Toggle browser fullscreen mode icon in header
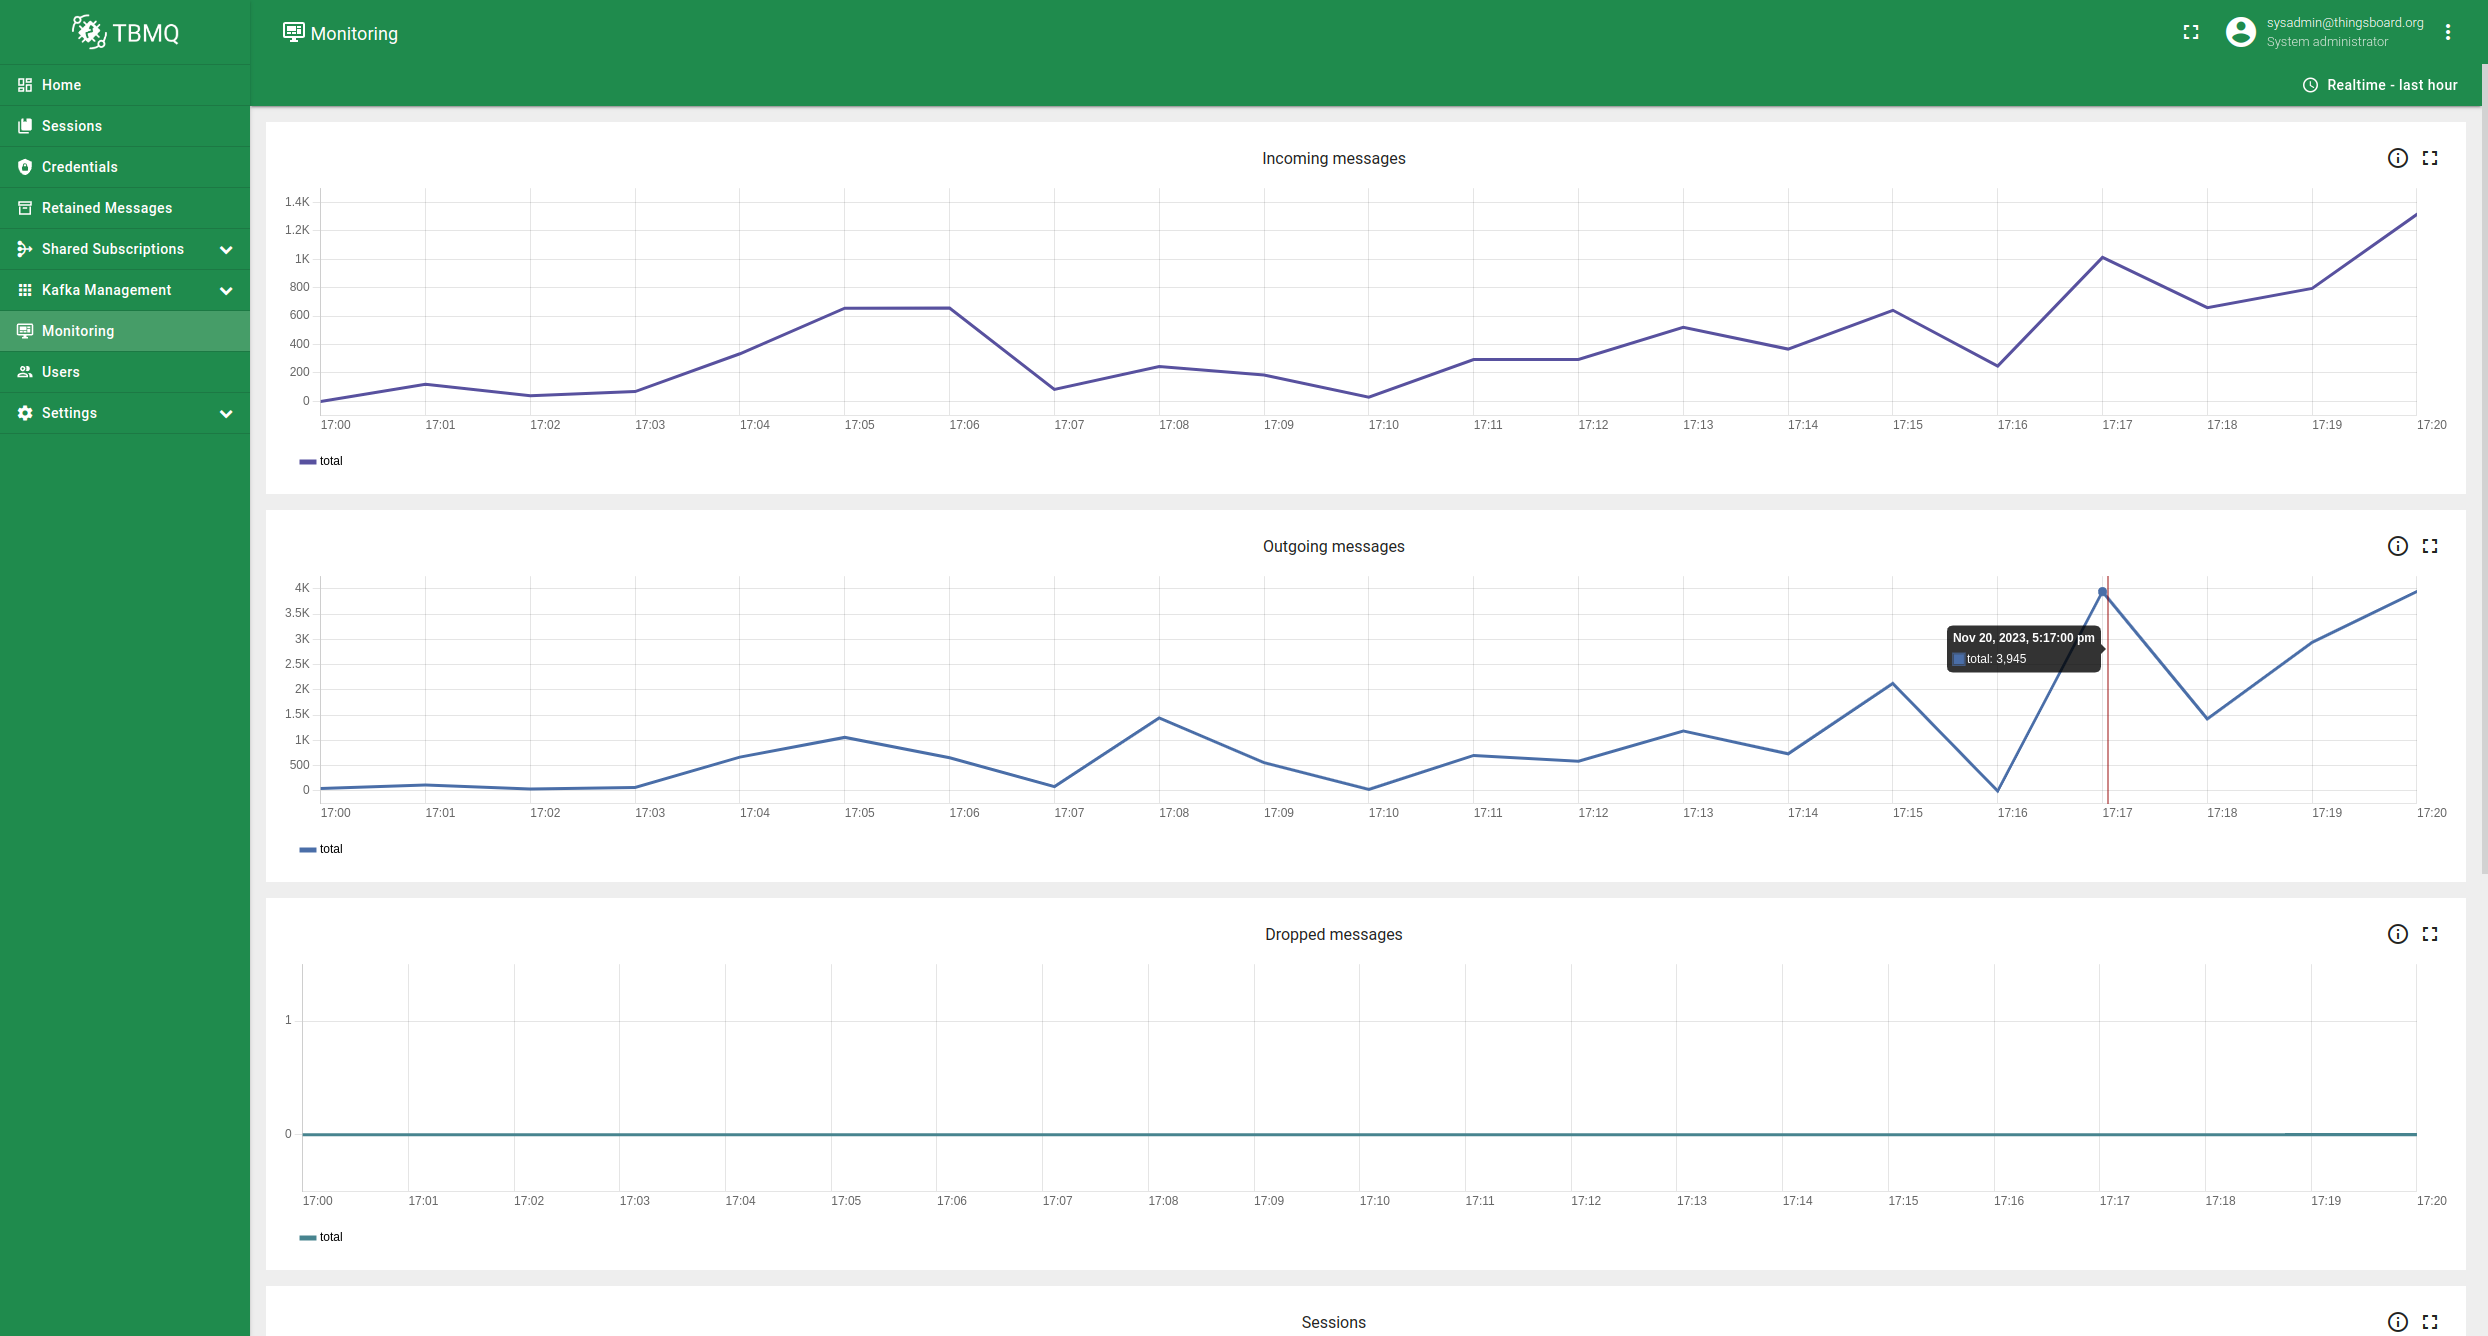Viewport: 2488px width, 1336px height. [2191, 32]
